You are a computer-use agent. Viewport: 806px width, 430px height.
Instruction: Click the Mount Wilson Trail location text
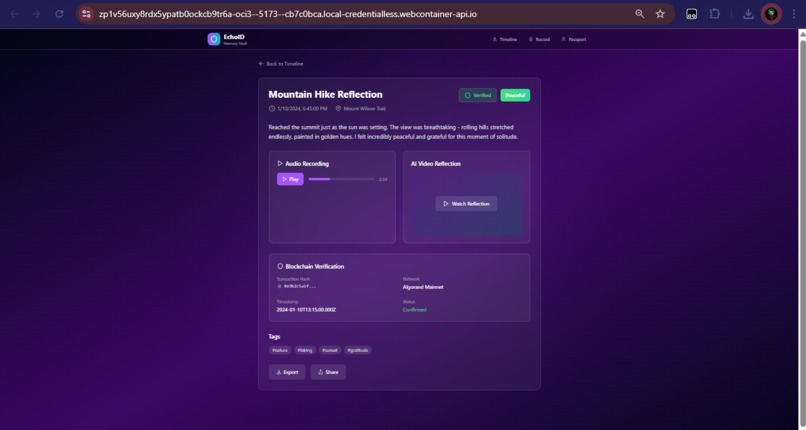point(364,108)
